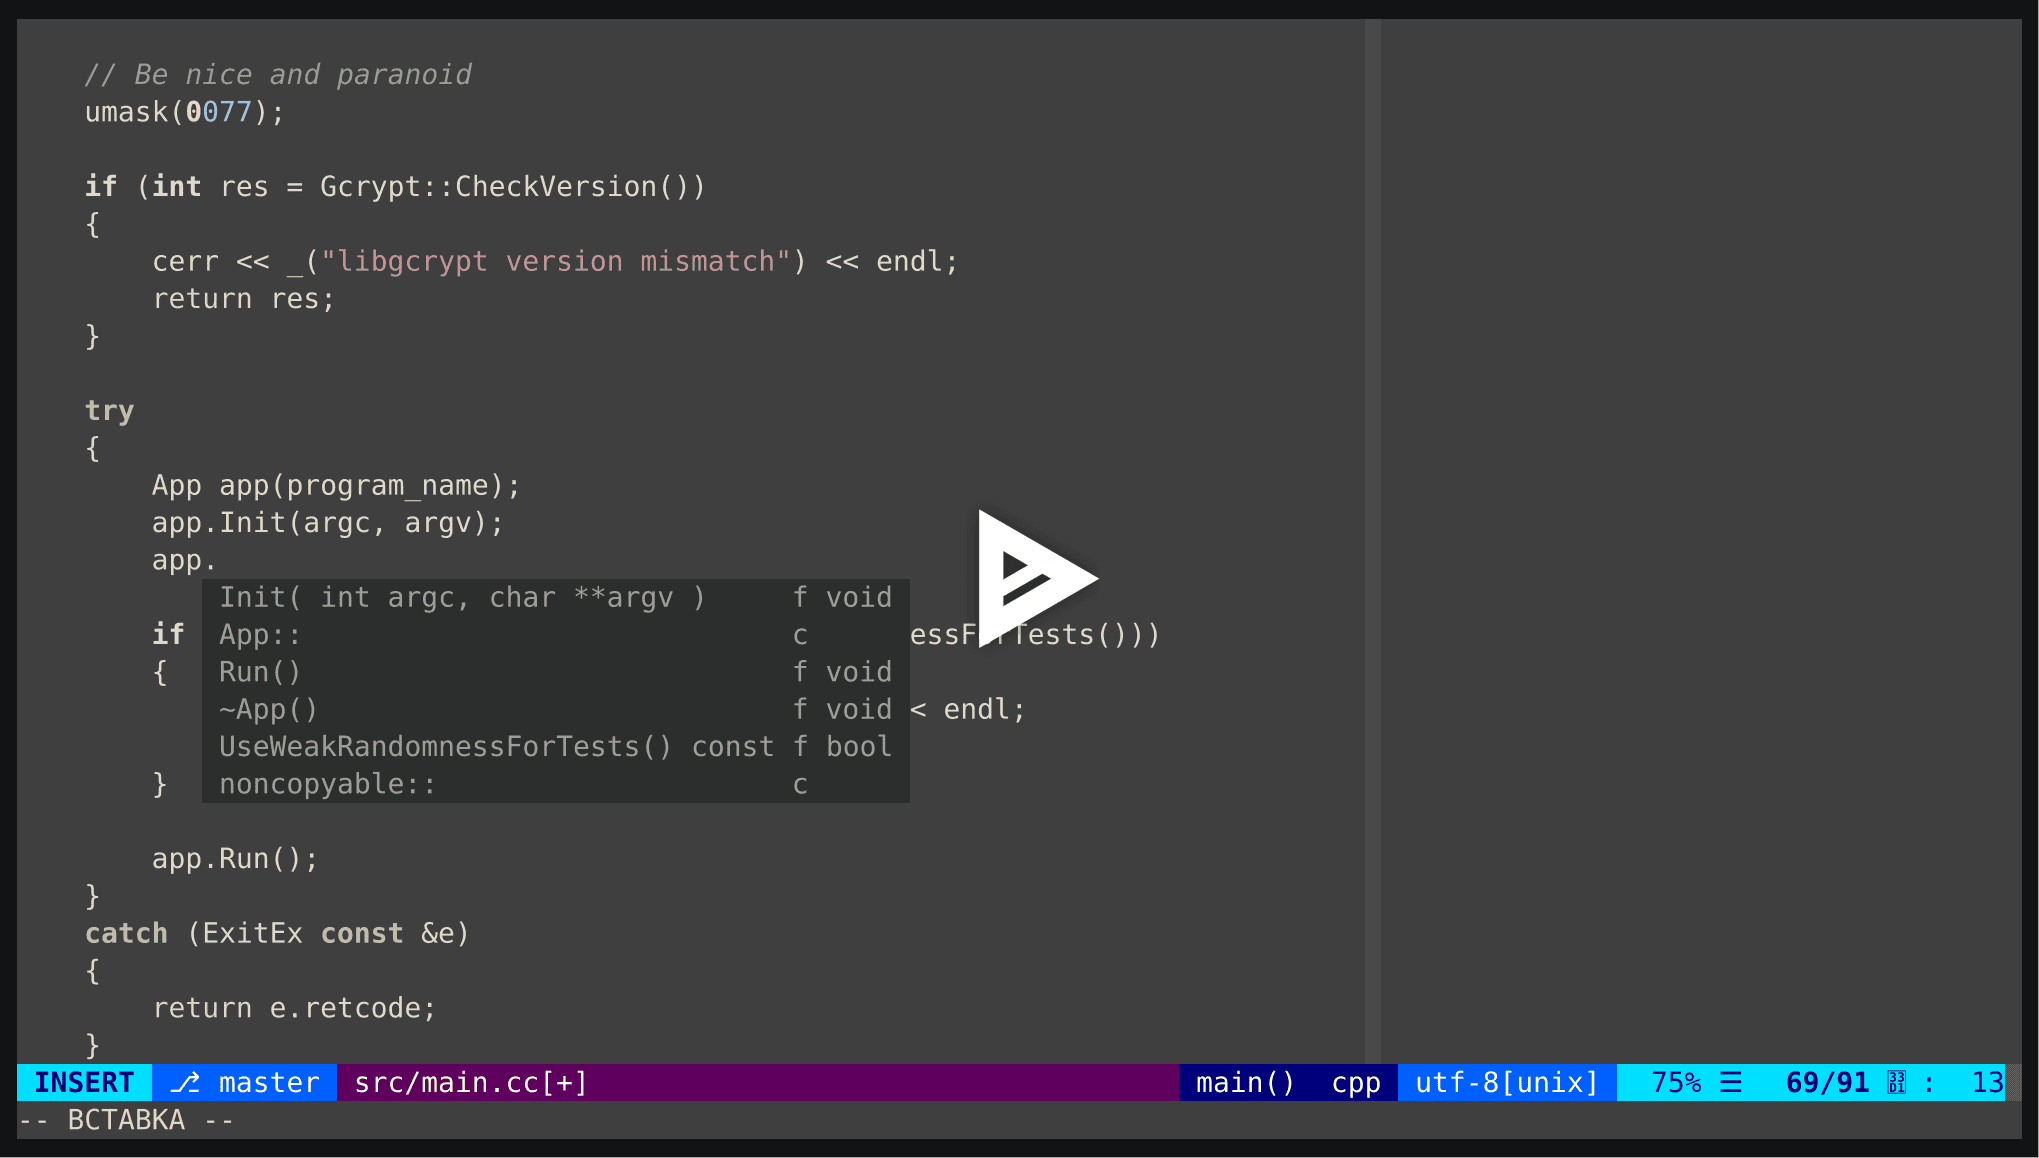Screen dimensions: 2039x1158
Task: Click the 'return res;' line
Action: tap(243, 299)
